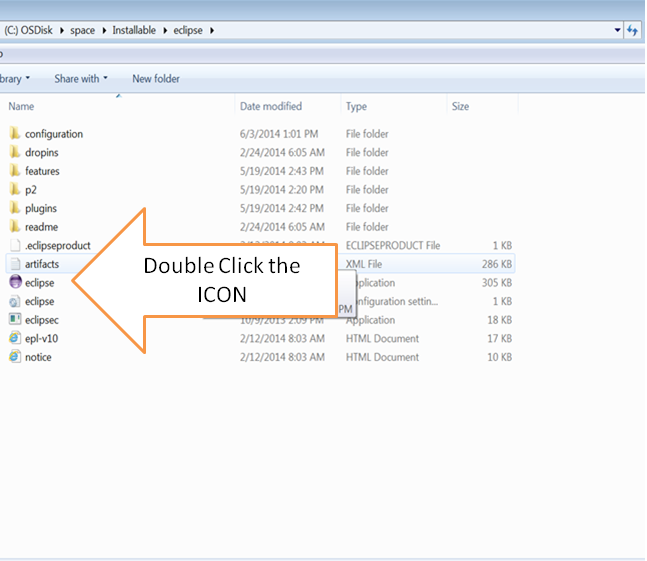The width and height of the screenshot is (647, 561).
Task: Open the configuration folder icon
Action: [14, 133]
